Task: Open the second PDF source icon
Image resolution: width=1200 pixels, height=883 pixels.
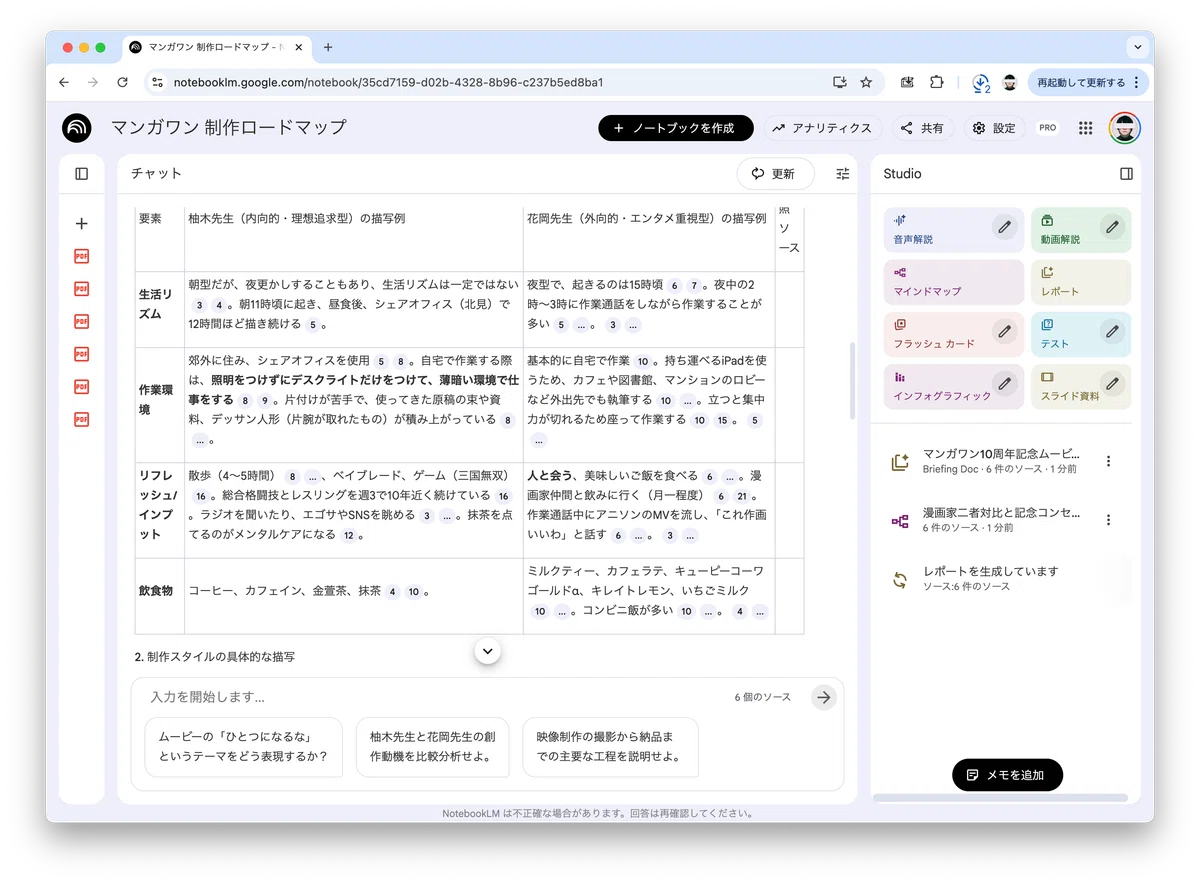Action: 82,289
